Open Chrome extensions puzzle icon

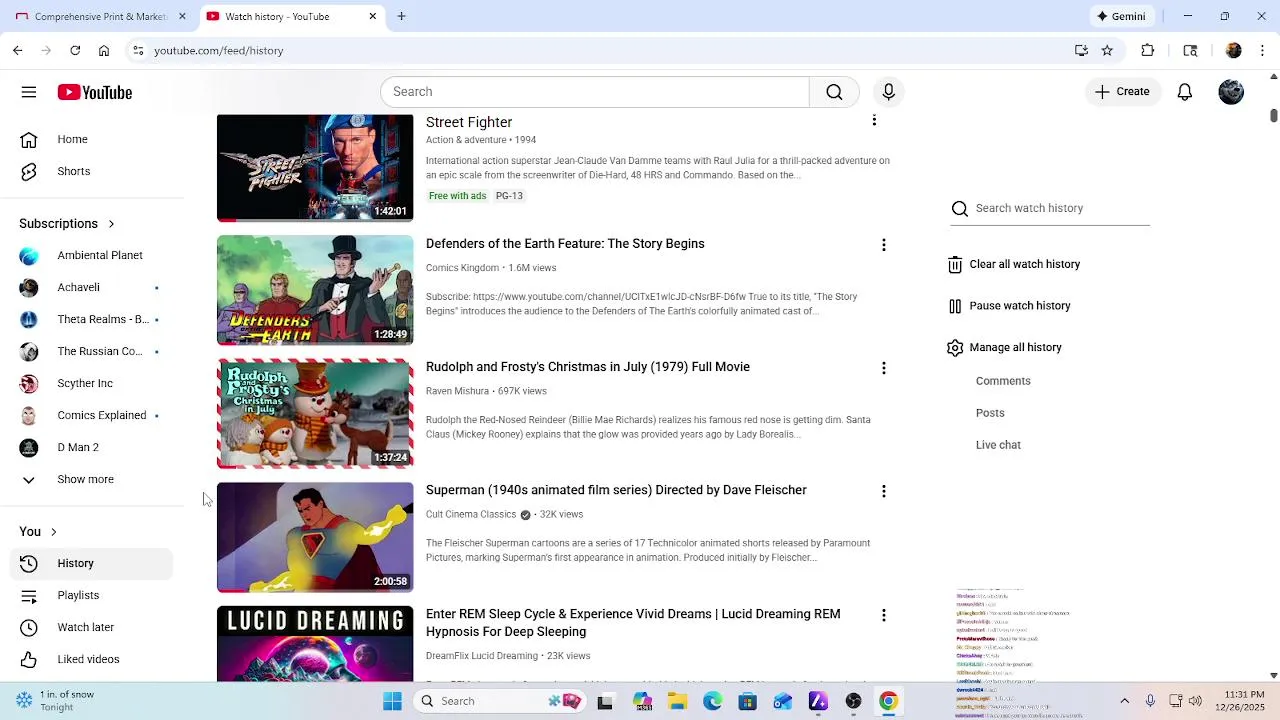[x=1148, y=51]
